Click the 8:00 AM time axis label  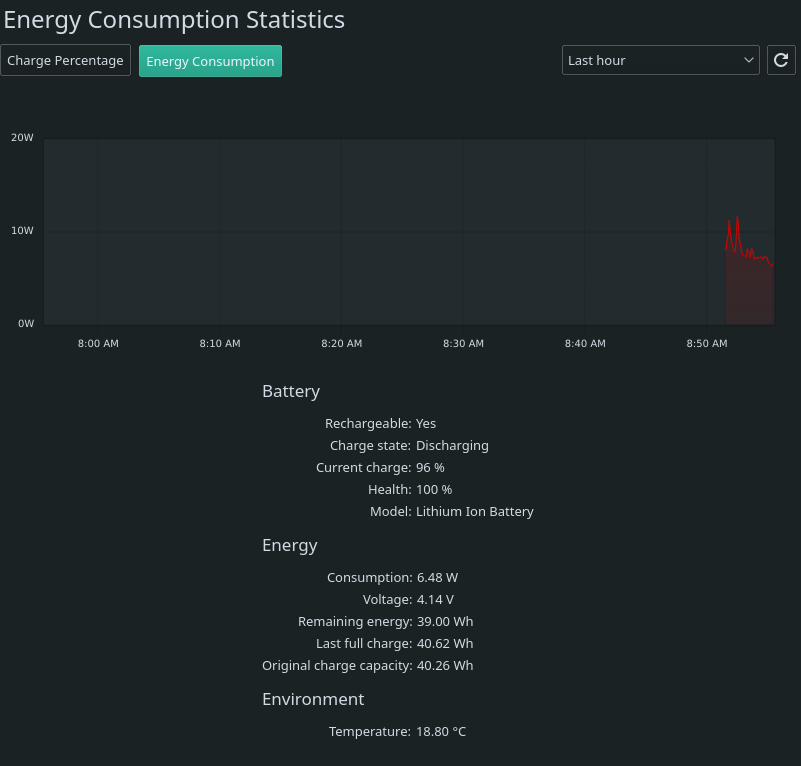click(x=98, y=343)
